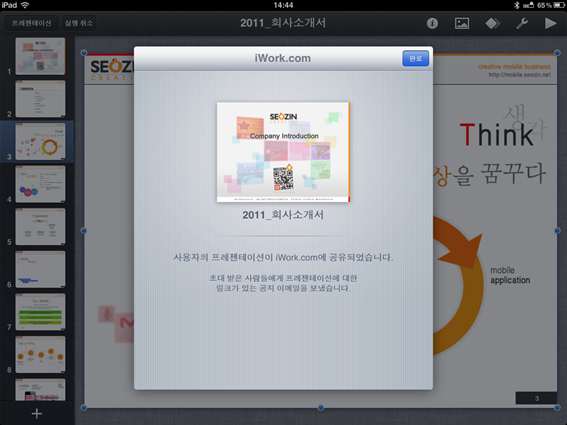Click the bottom-center selection handle of slide
Screen dimensions: 567x425
pos(320,408)
